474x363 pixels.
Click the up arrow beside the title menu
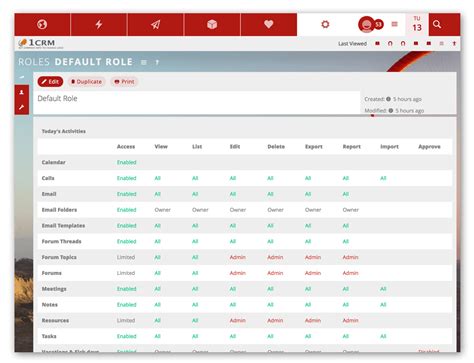point(157,62)
